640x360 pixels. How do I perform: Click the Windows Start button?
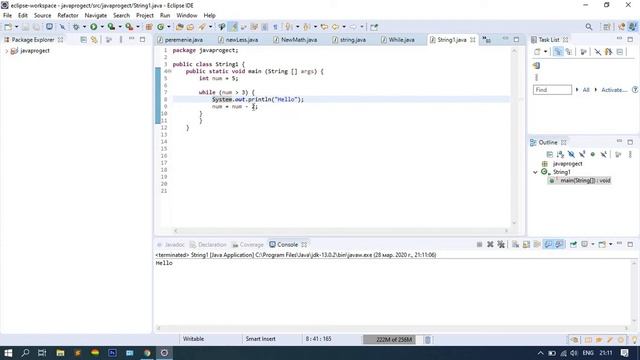point(8,353)
